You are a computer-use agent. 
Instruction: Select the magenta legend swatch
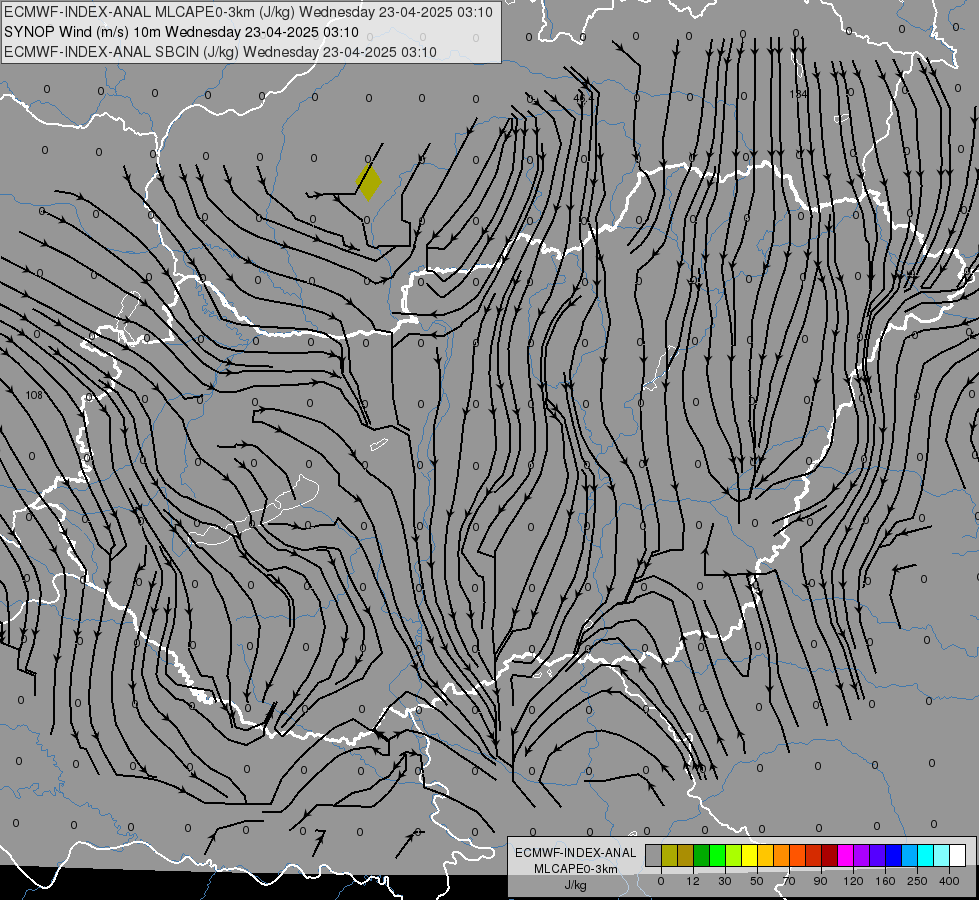coord(846,855)
